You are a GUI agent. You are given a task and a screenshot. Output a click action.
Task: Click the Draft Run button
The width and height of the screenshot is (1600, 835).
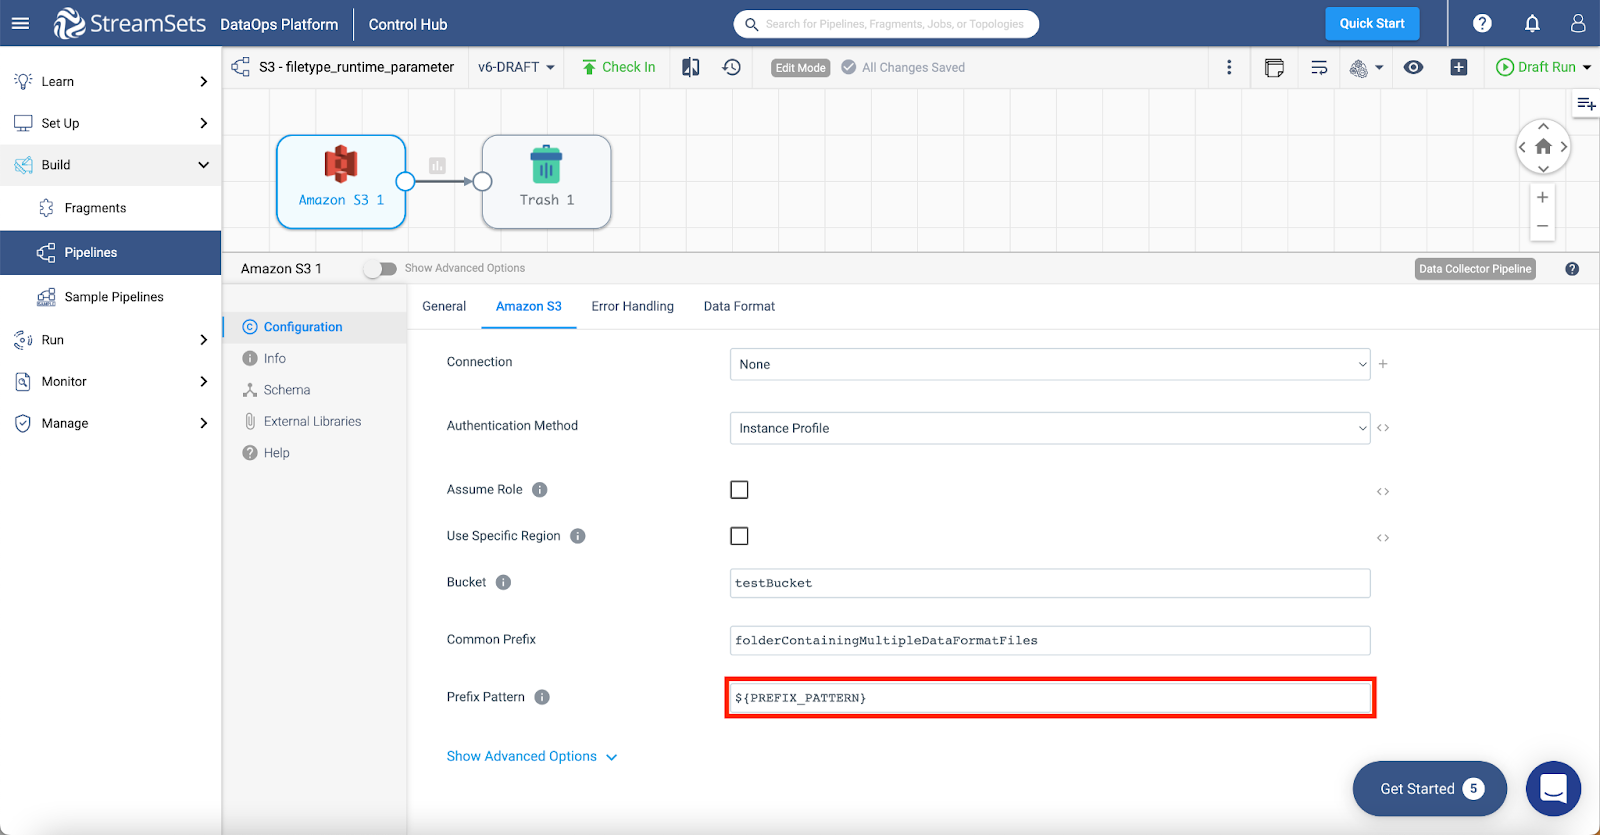click(1536, 67)
